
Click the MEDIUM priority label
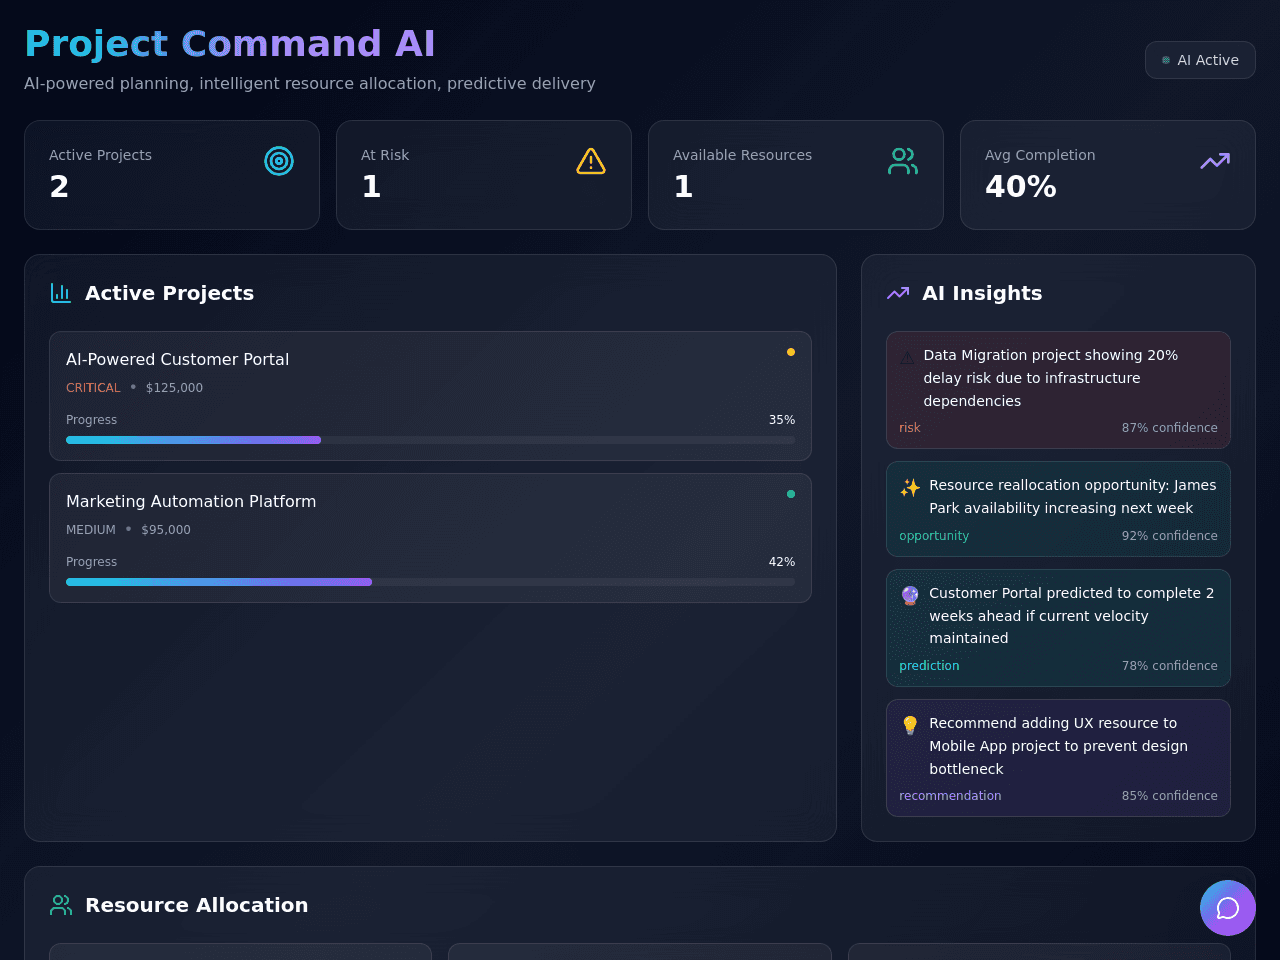tap(91, 530)
